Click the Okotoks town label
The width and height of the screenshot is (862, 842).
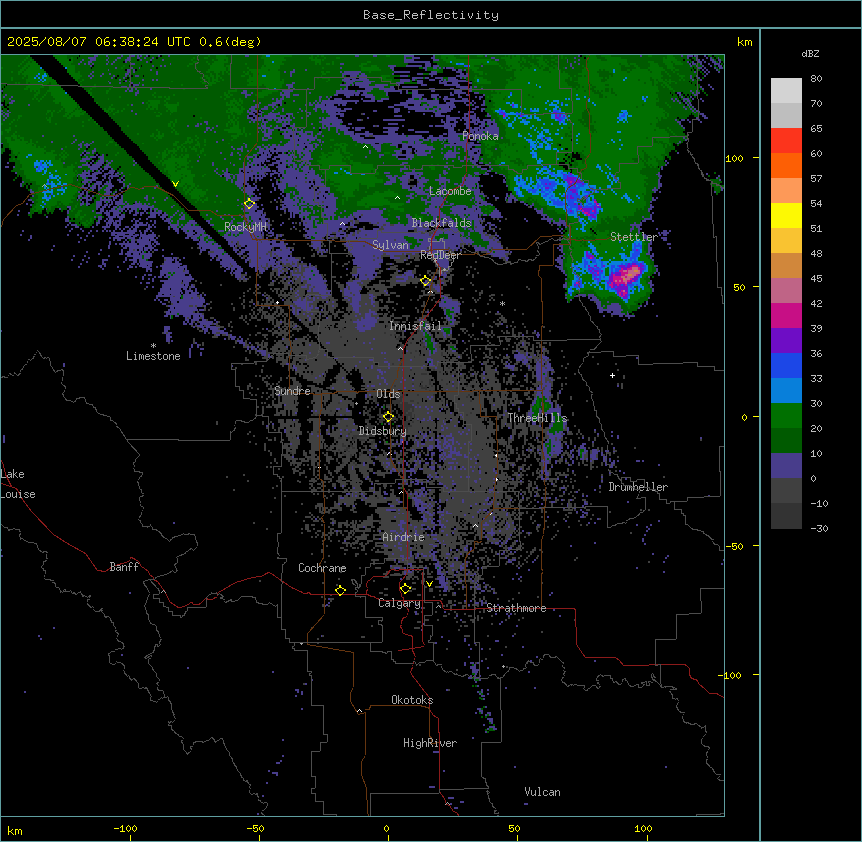pyautogui.click(x=412, y=700)
